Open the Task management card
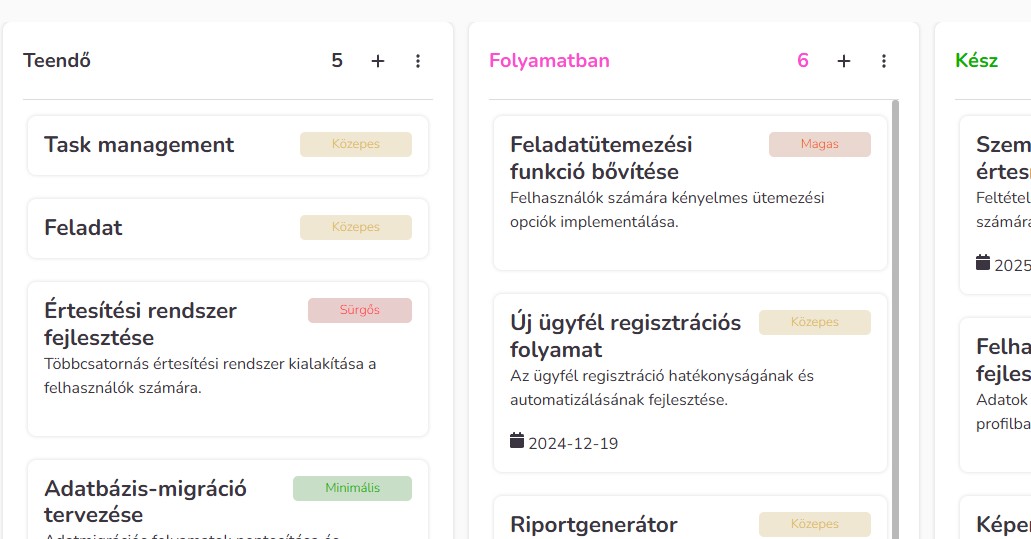 [x=139, y=145]
